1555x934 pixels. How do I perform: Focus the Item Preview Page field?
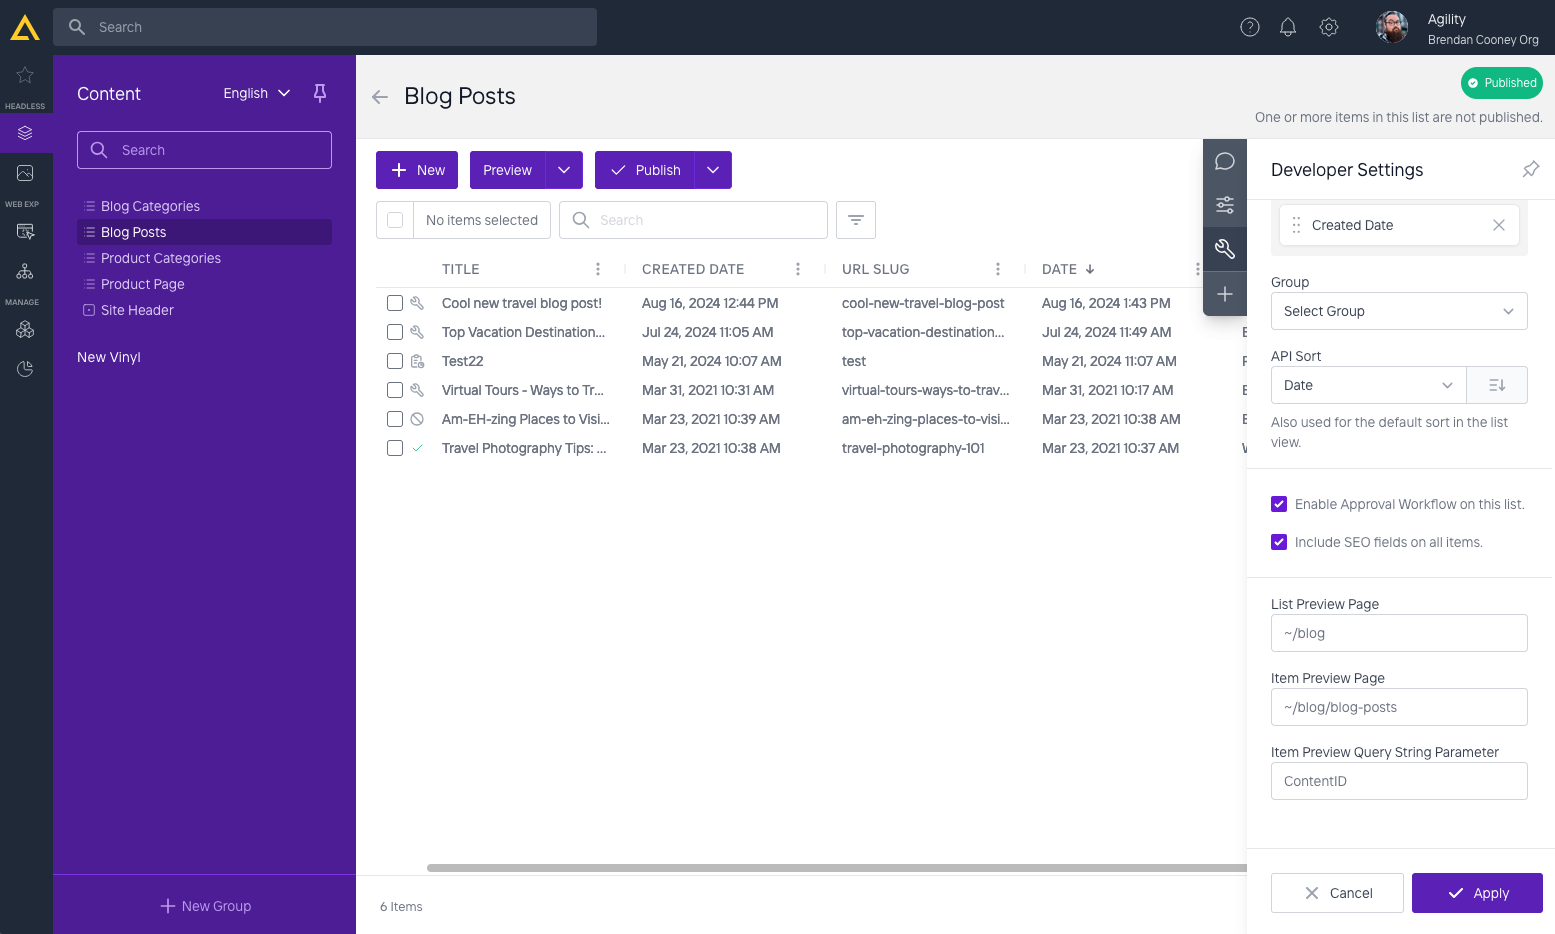pos(1399,707)
